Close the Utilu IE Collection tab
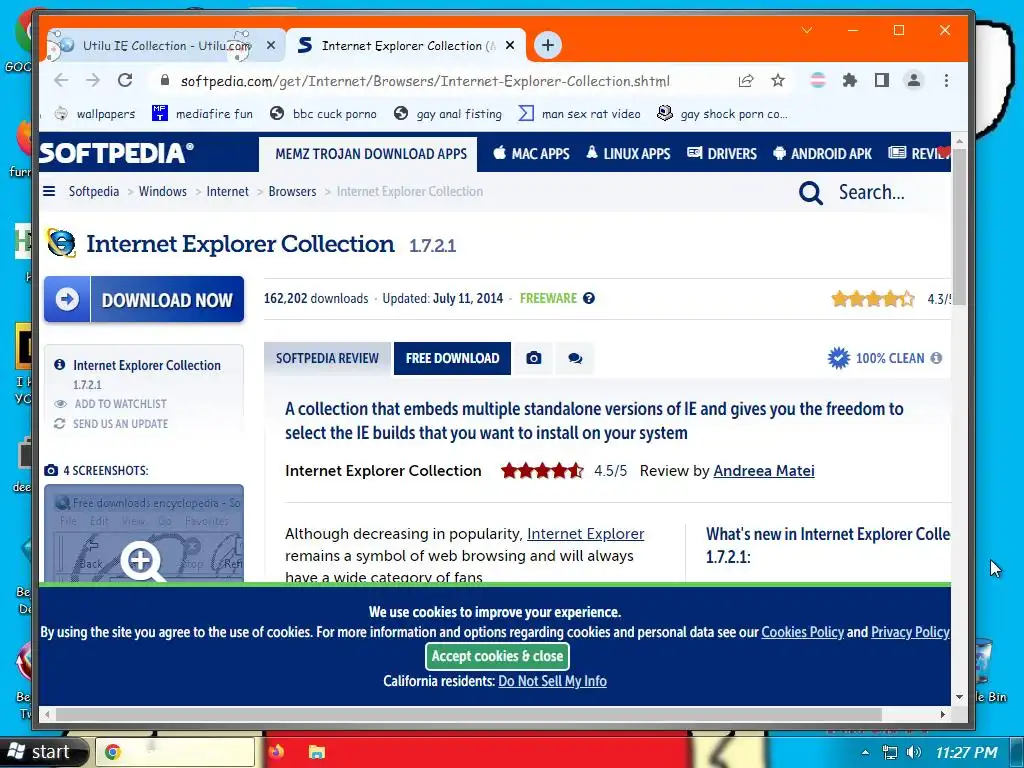Image resolution: width=1024 pixels, height=768 pixels. point(271,45)
